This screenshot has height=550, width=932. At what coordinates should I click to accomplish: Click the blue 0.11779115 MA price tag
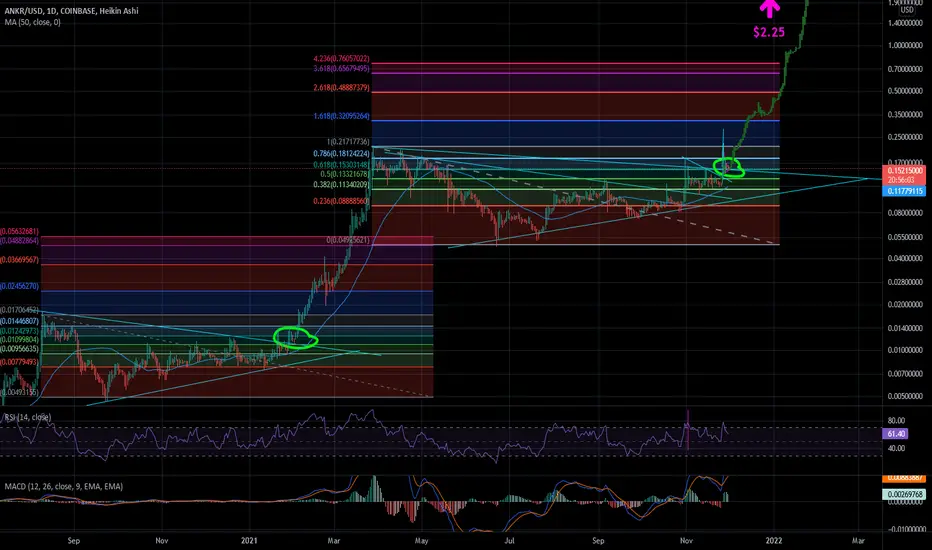[905, 191]
